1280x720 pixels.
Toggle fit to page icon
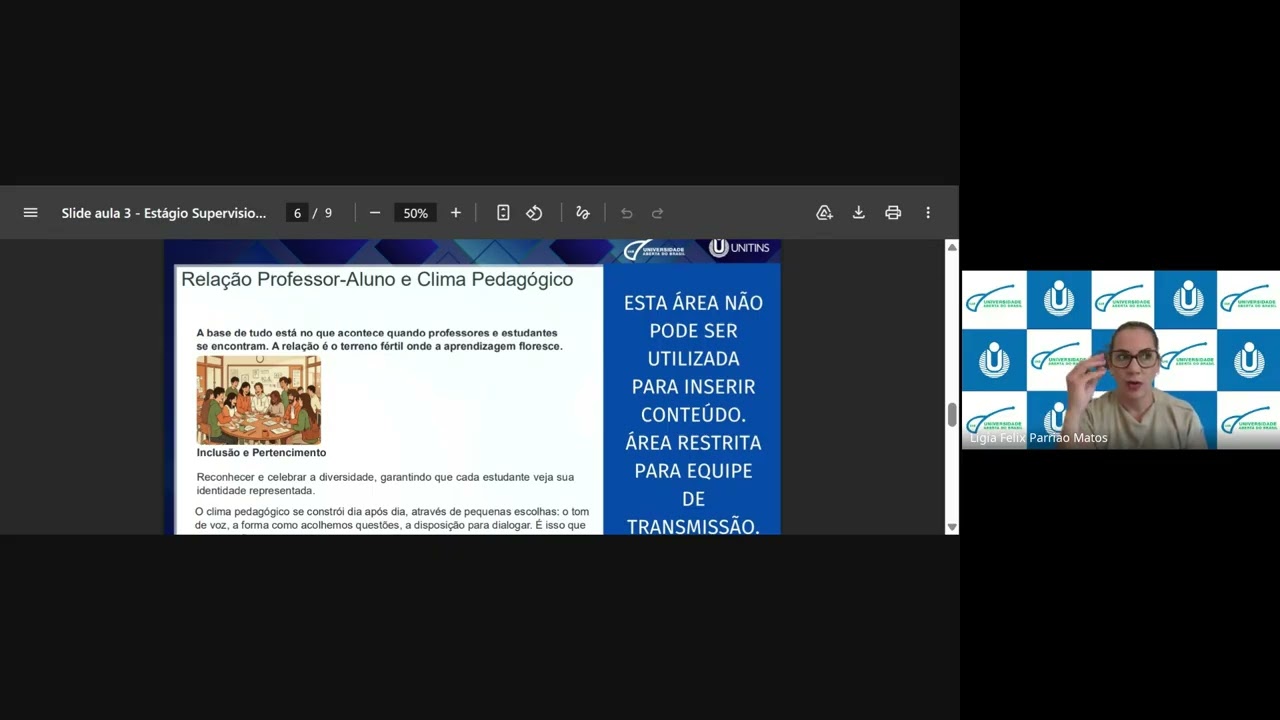point(503,213)
